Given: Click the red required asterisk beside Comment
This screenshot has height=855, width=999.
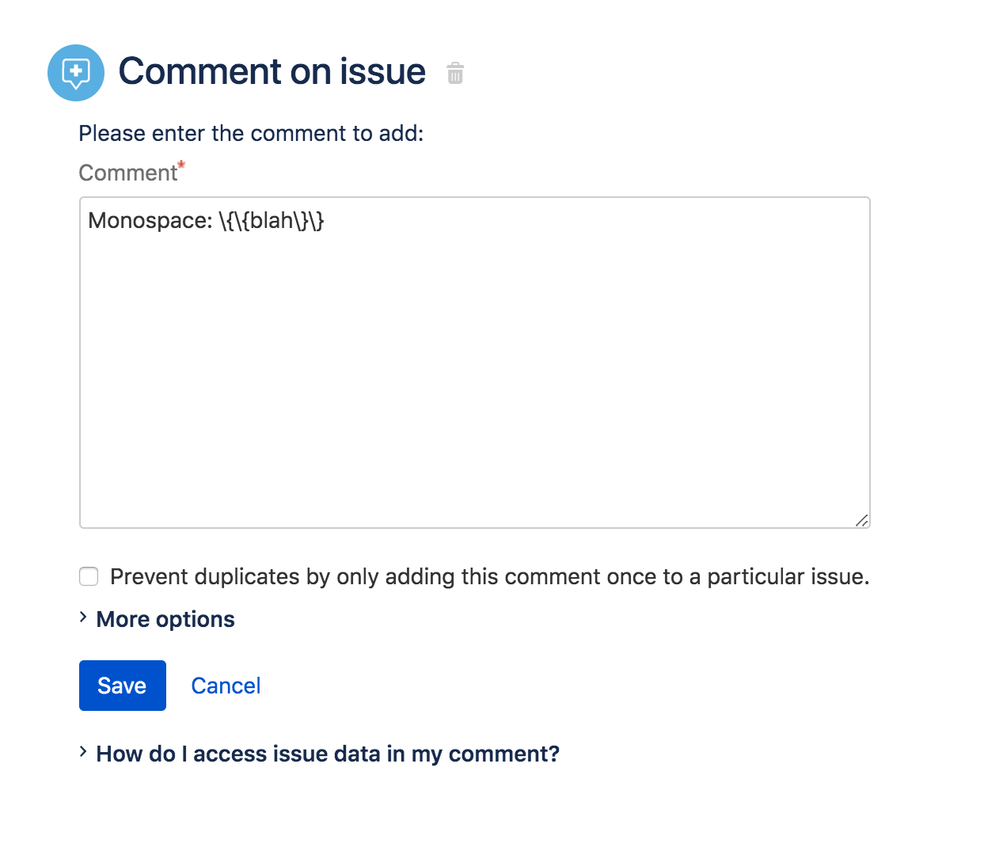Looking at the screenshot, I should click(x=182, y=164).
